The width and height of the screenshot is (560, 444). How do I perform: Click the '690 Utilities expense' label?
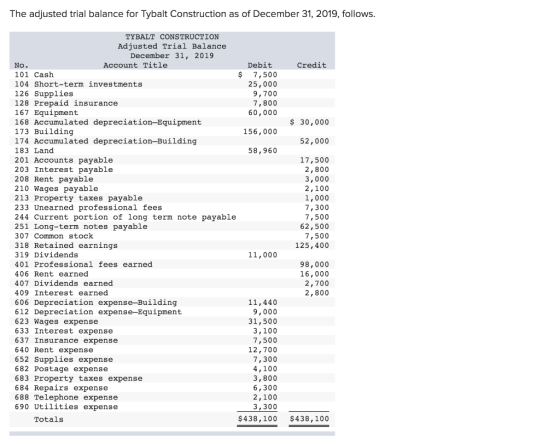point(66,407)
